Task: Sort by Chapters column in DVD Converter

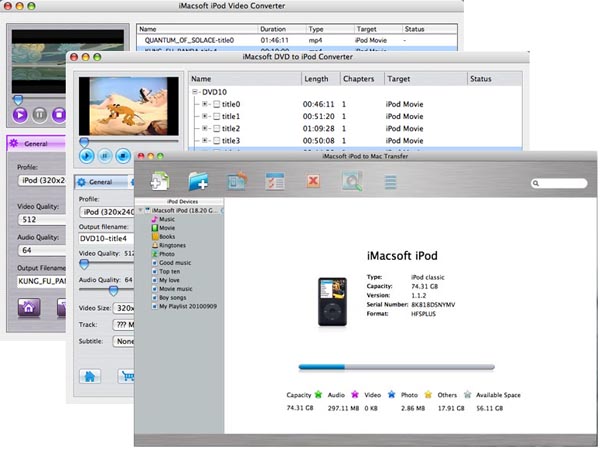Action: (362, 78)
